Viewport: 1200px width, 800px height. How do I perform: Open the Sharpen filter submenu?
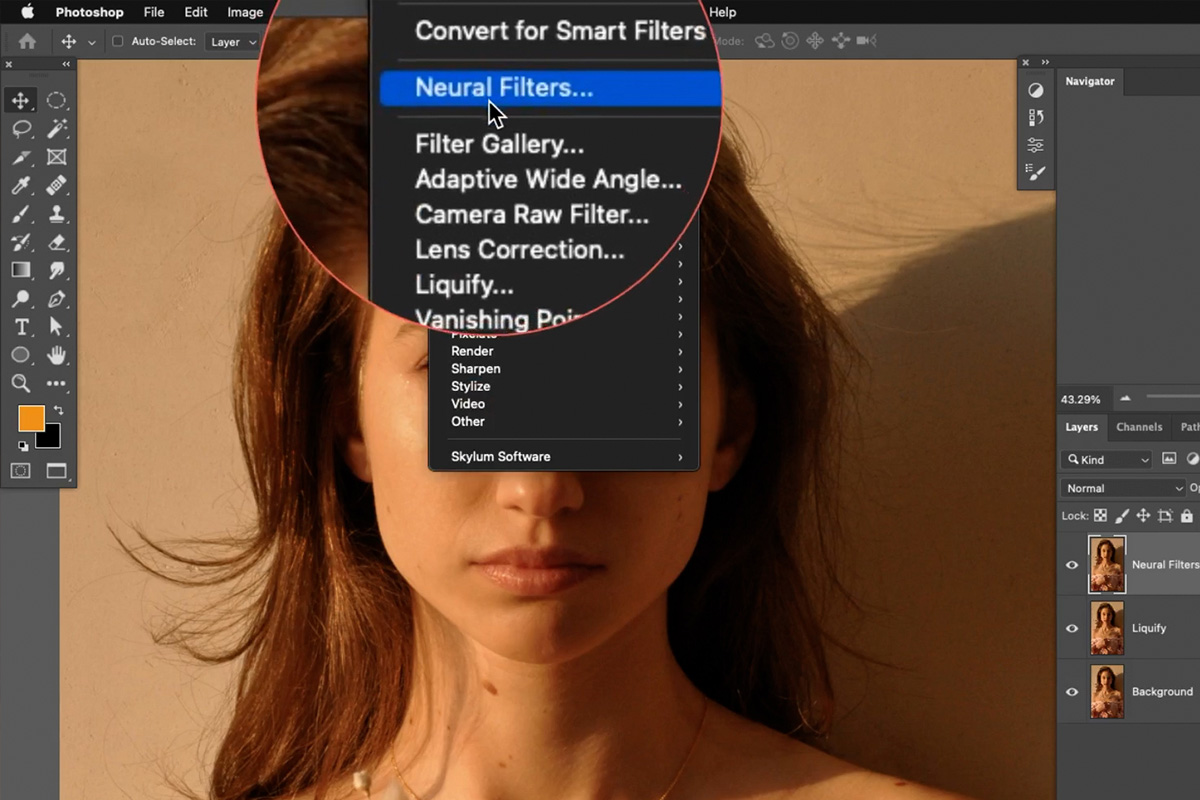(x=564, y=369)
